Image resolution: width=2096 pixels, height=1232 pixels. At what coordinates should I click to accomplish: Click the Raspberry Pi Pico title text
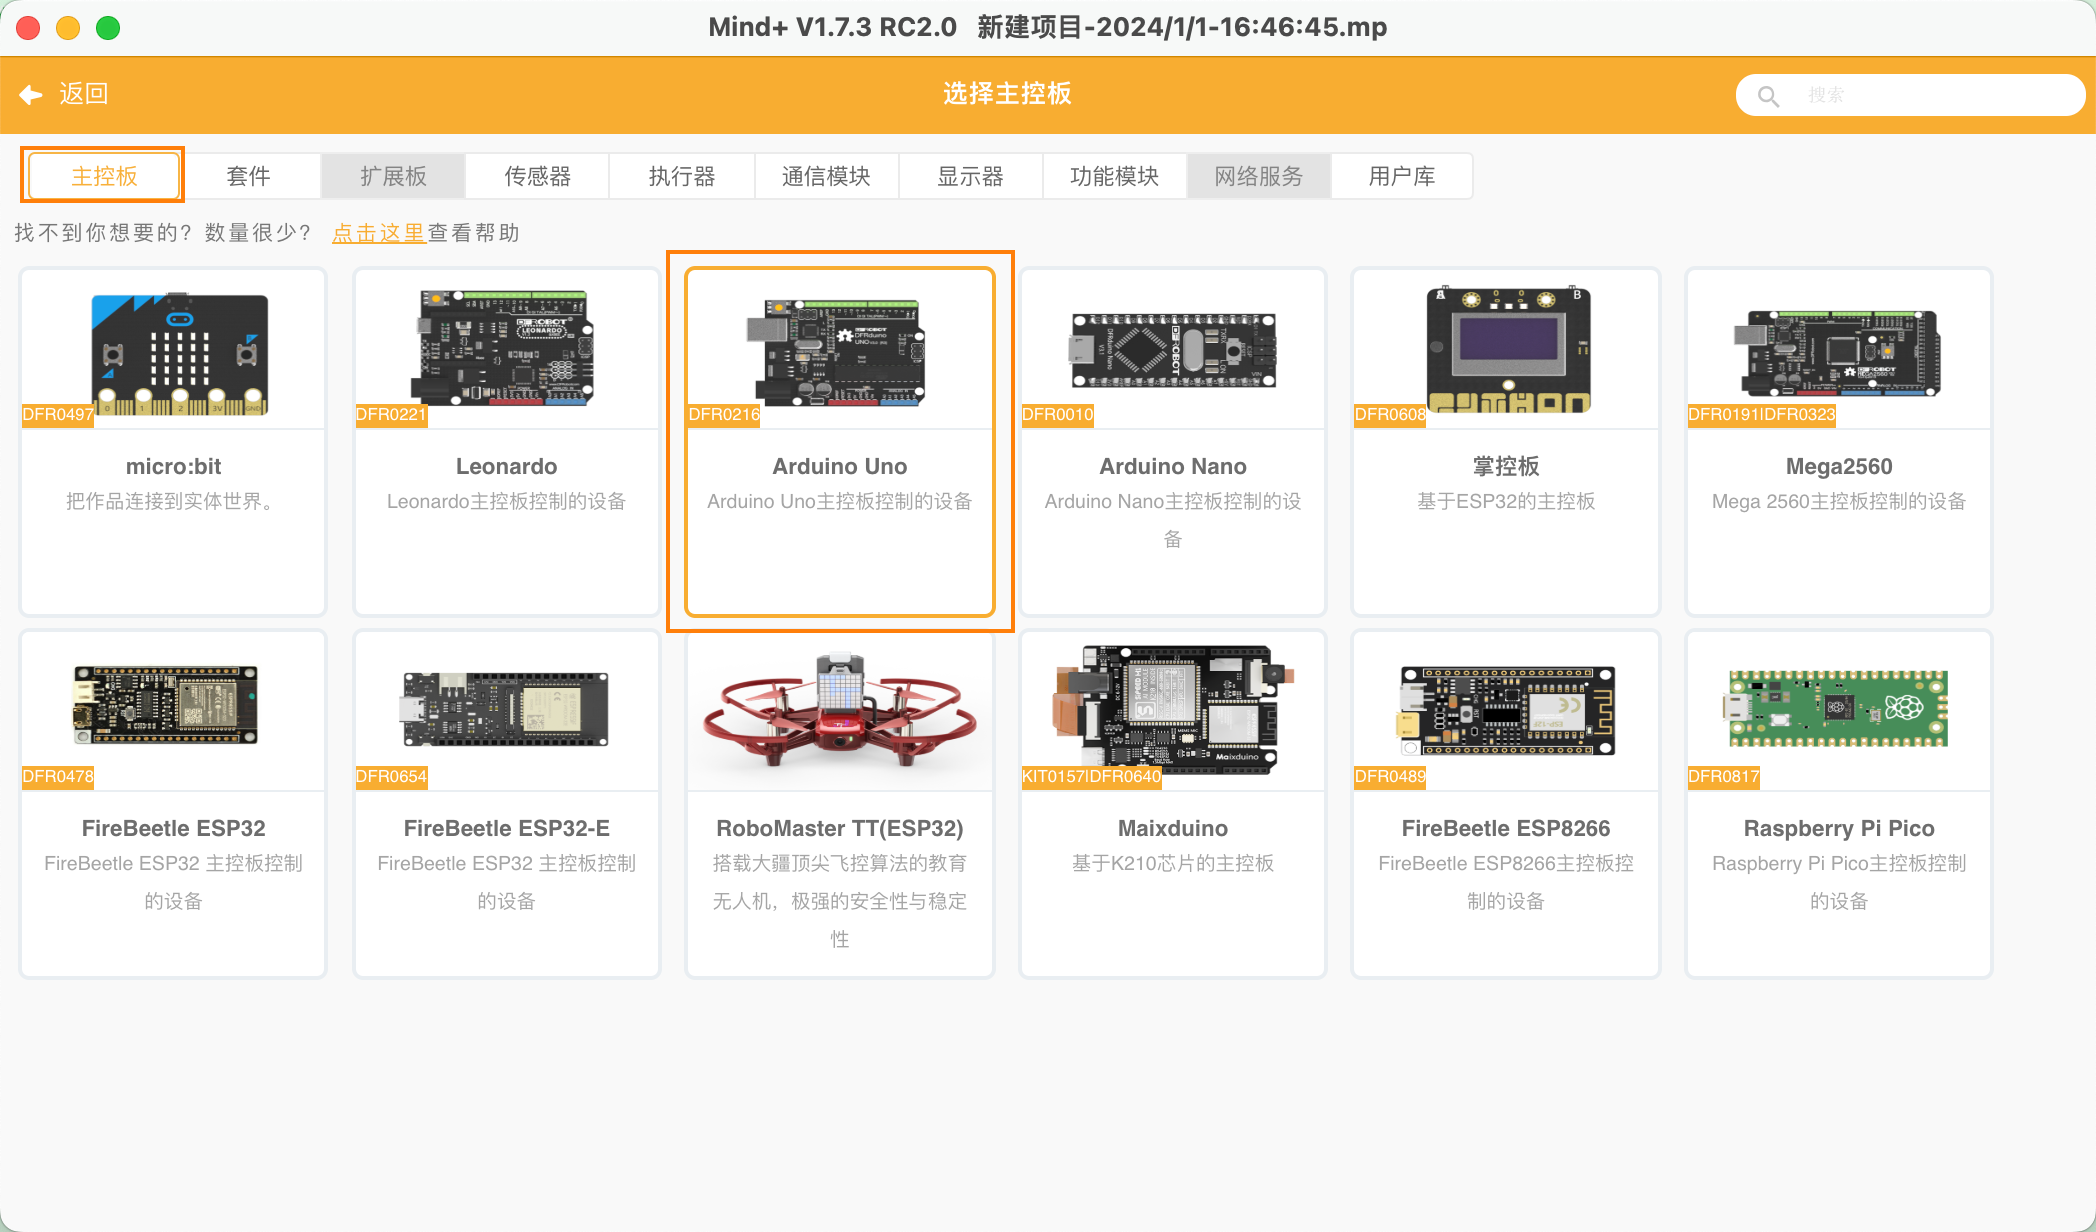click(x=1839, y=828)
